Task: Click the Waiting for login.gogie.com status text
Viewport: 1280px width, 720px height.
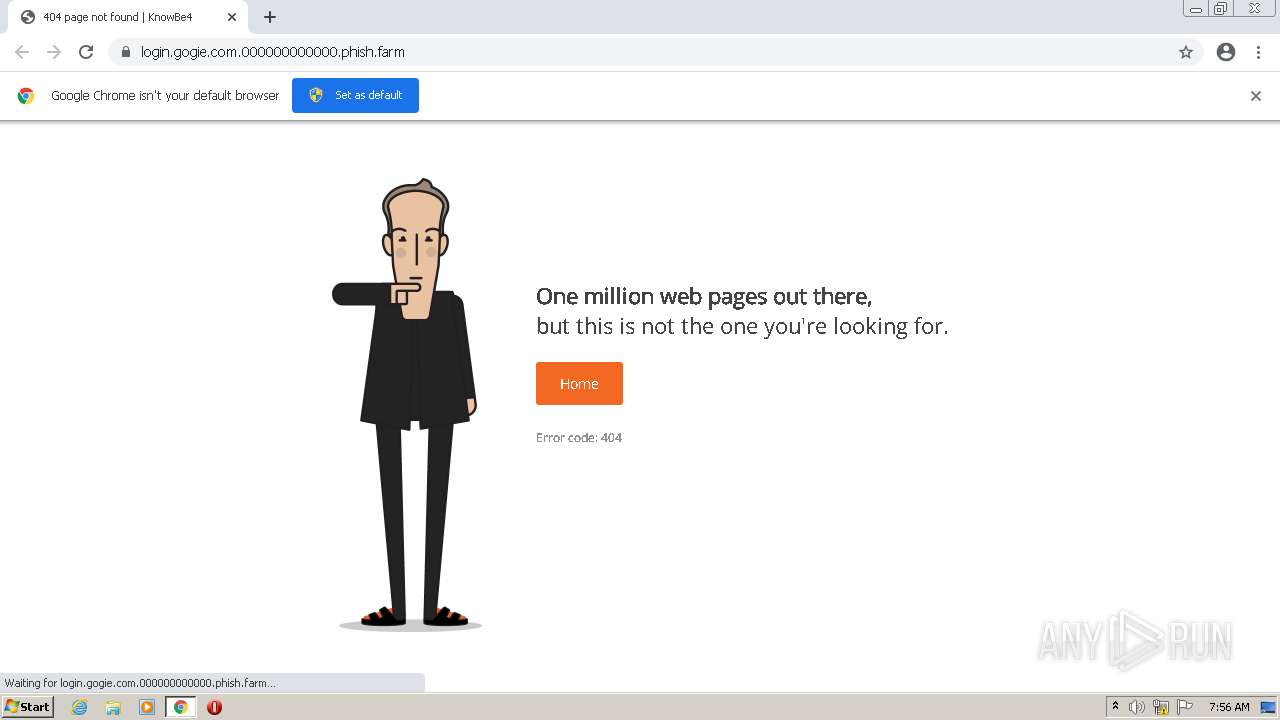Action: [x=140, y=683]
